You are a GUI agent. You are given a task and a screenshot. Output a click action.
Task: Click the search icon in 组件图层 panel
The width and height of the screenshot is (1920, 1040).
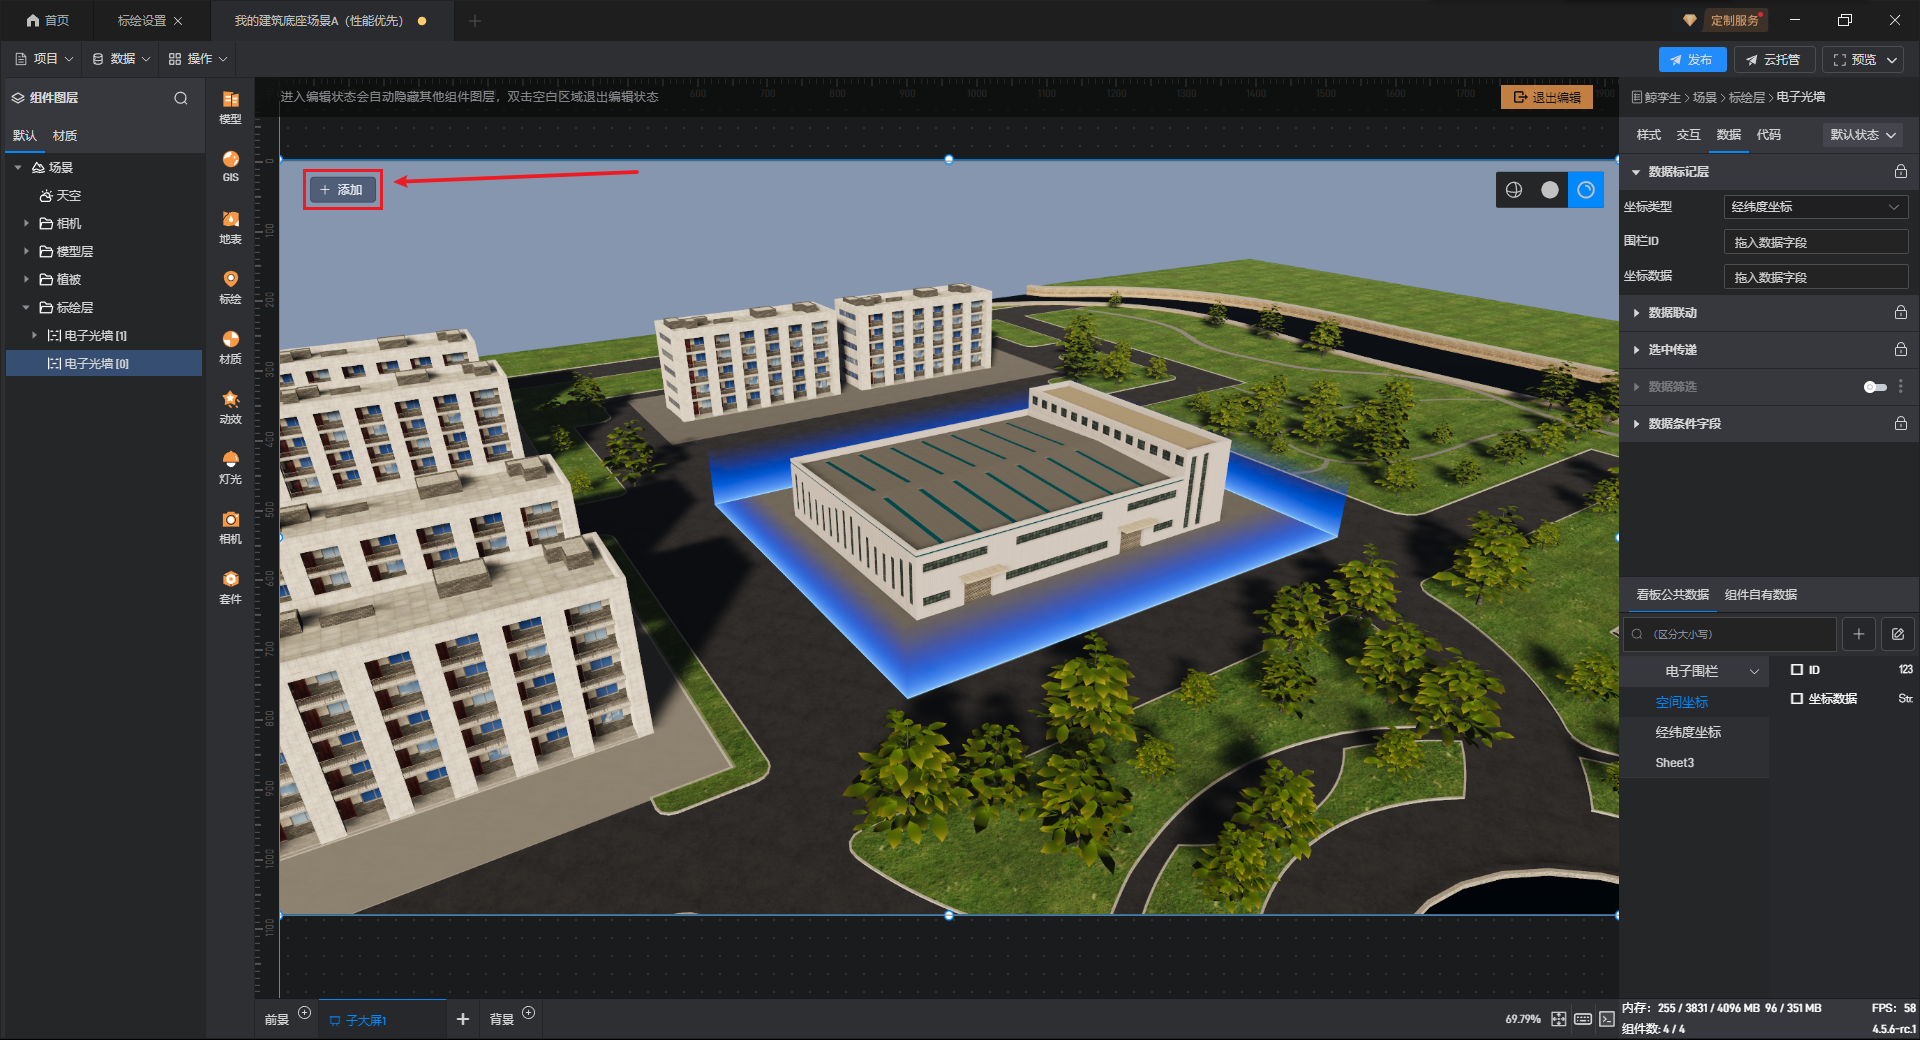pos(181,98)
